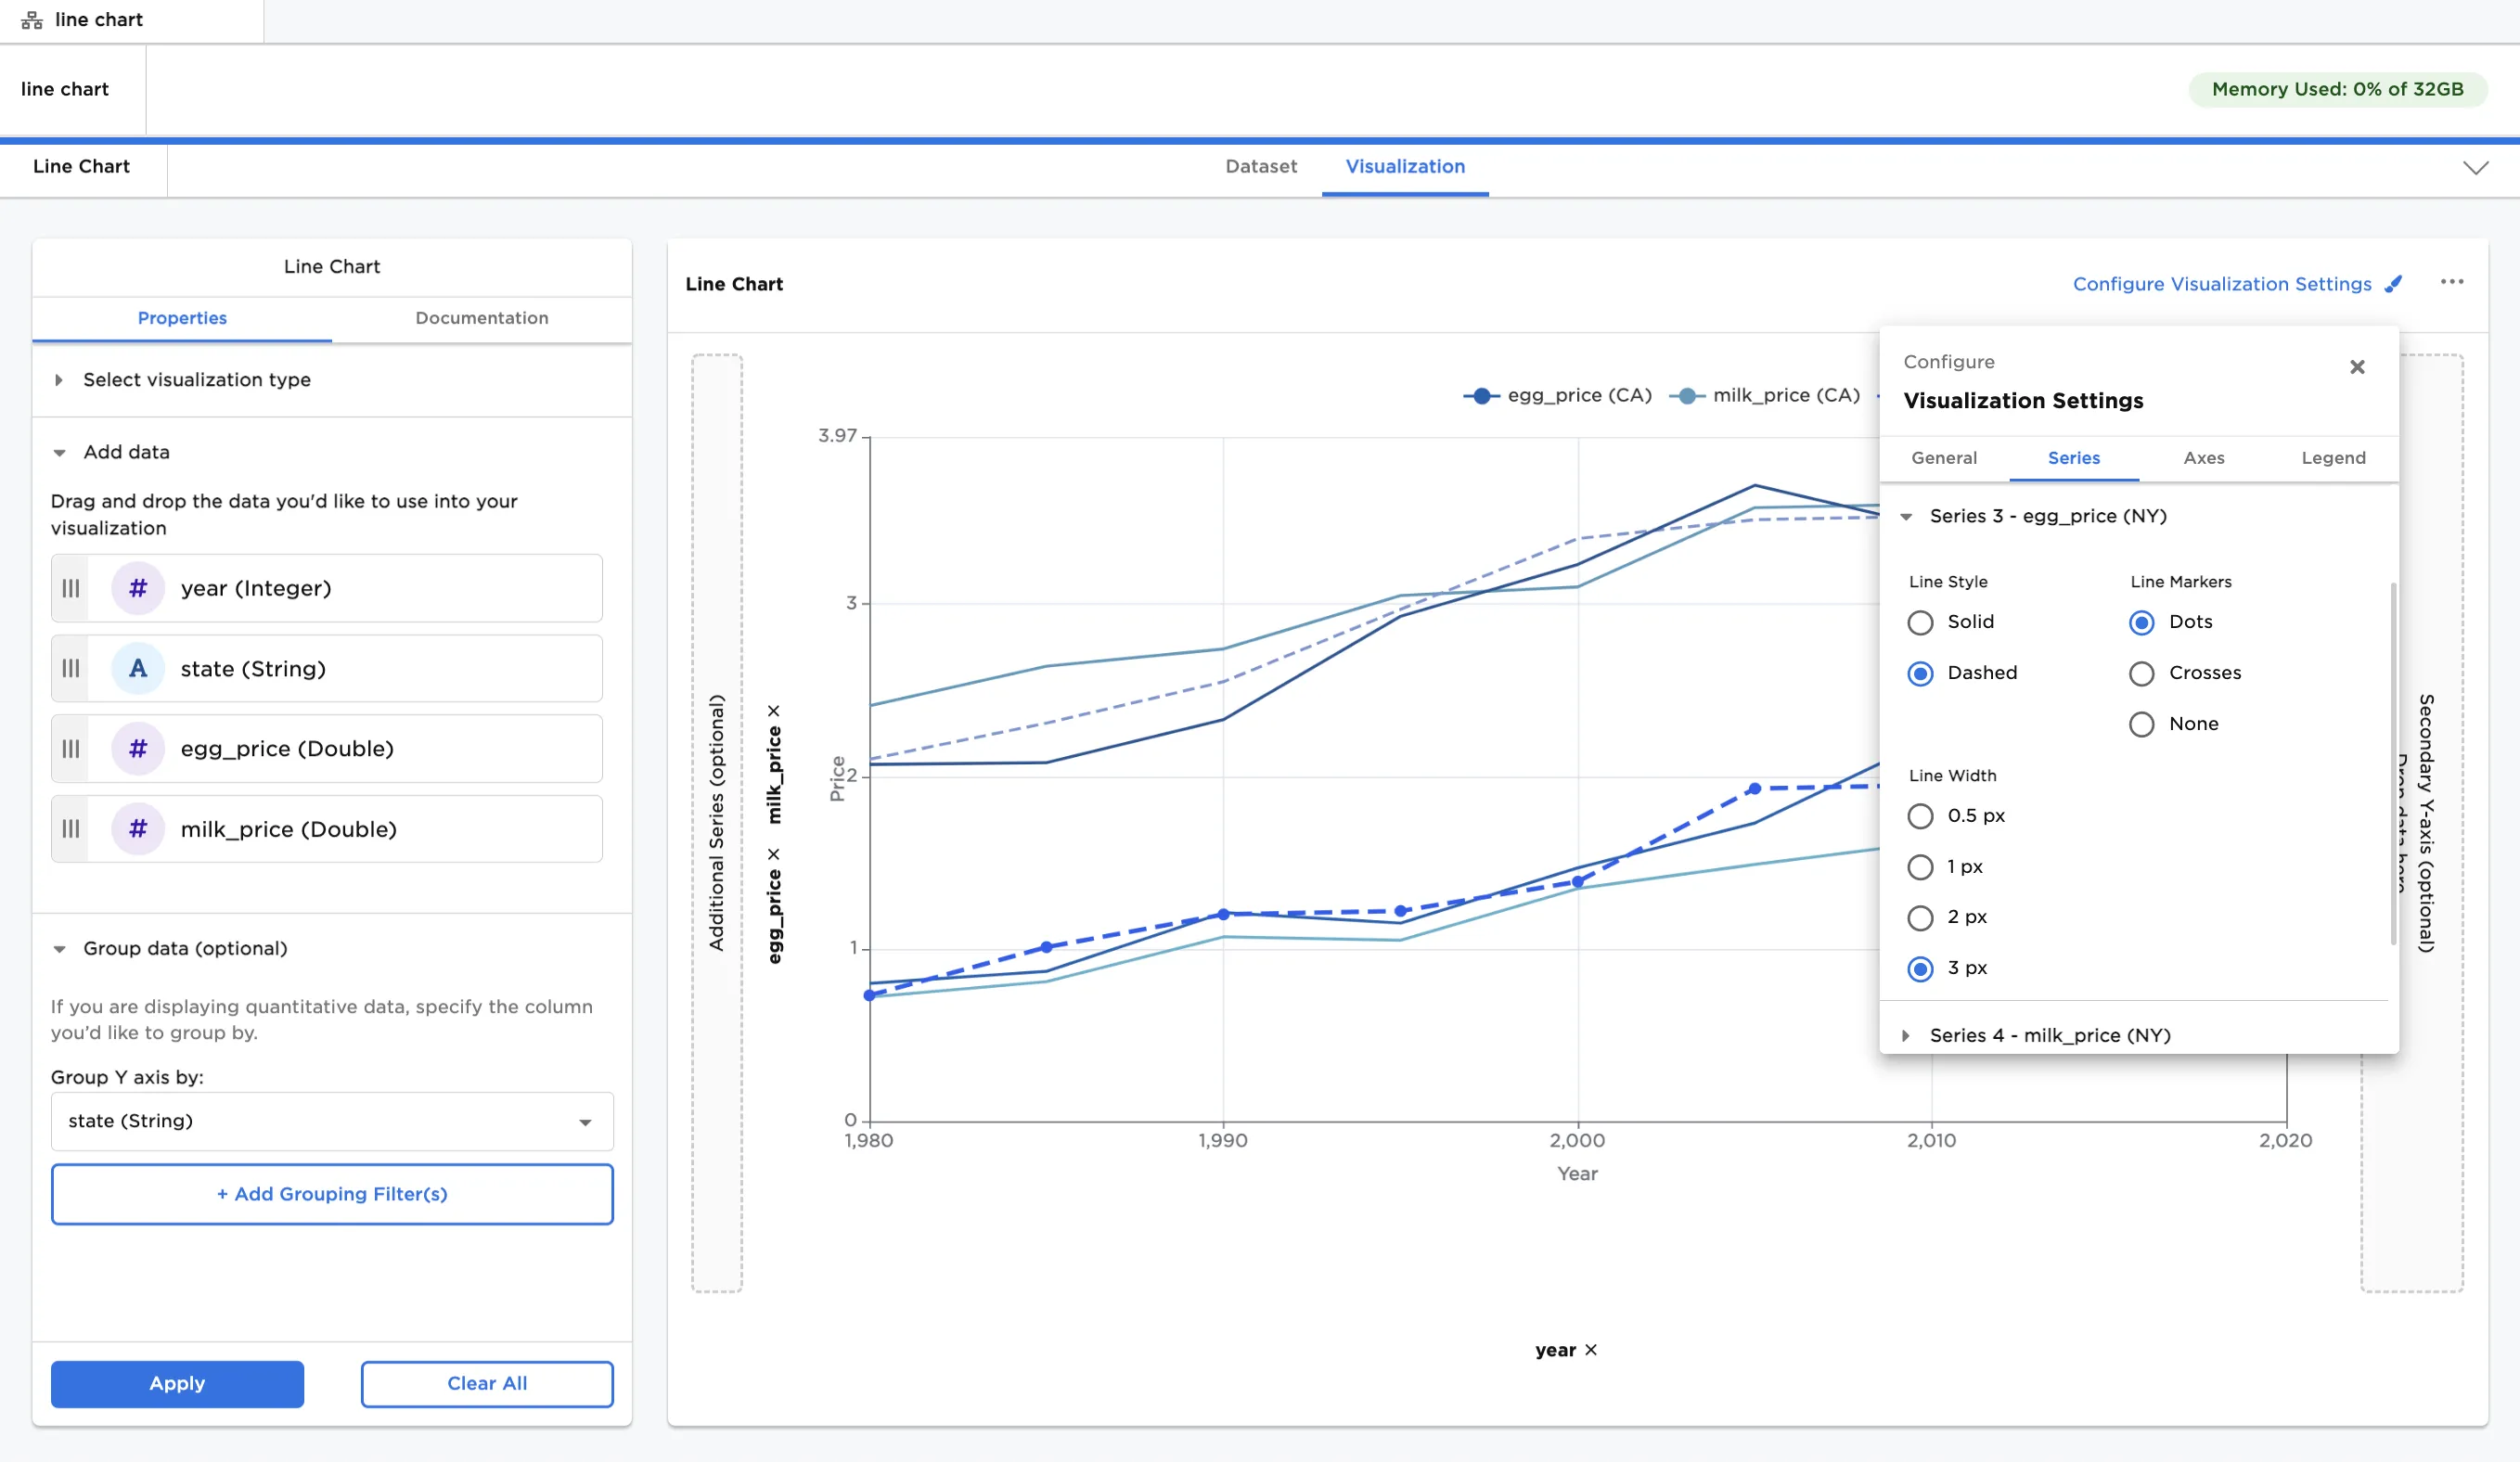Click the milk_price (Double) field row
Screen dimensions: 2520x1462
(327, 829)
